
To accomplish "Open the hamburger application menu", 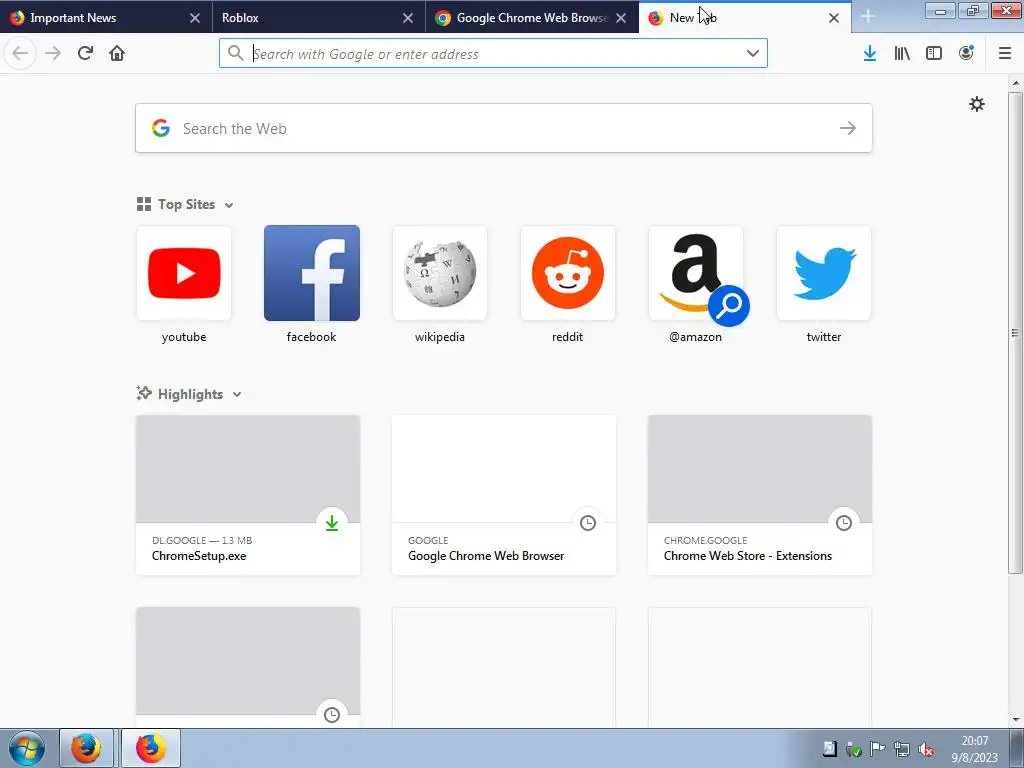I will (x=1005, y=53).
